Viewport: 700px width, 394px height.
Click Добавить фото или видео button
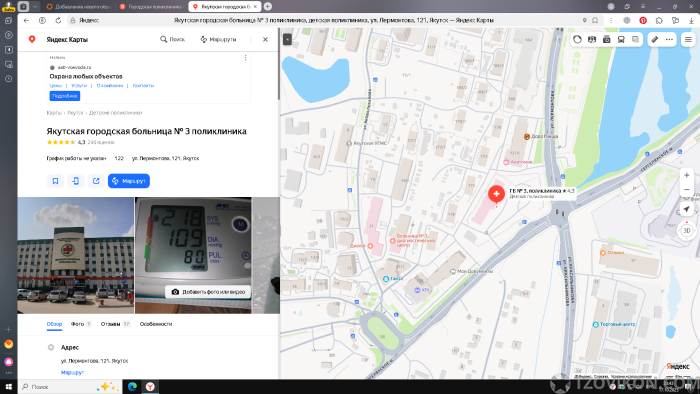208,292
